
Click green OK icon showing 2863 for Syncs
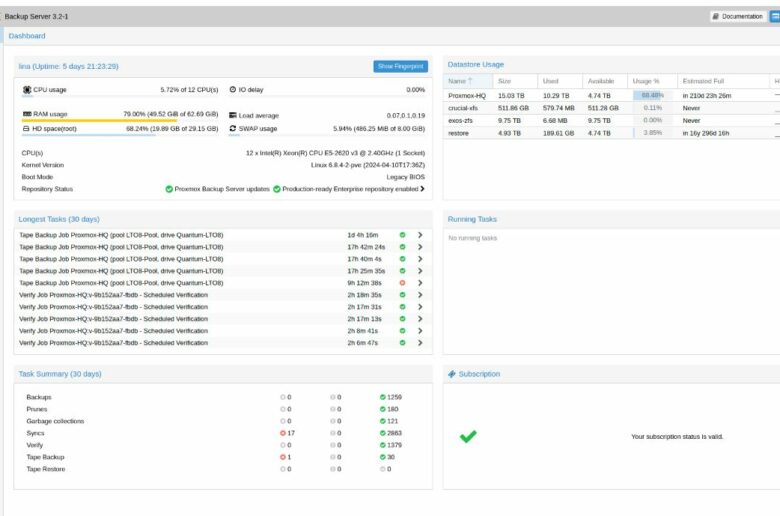click(383, 433)
